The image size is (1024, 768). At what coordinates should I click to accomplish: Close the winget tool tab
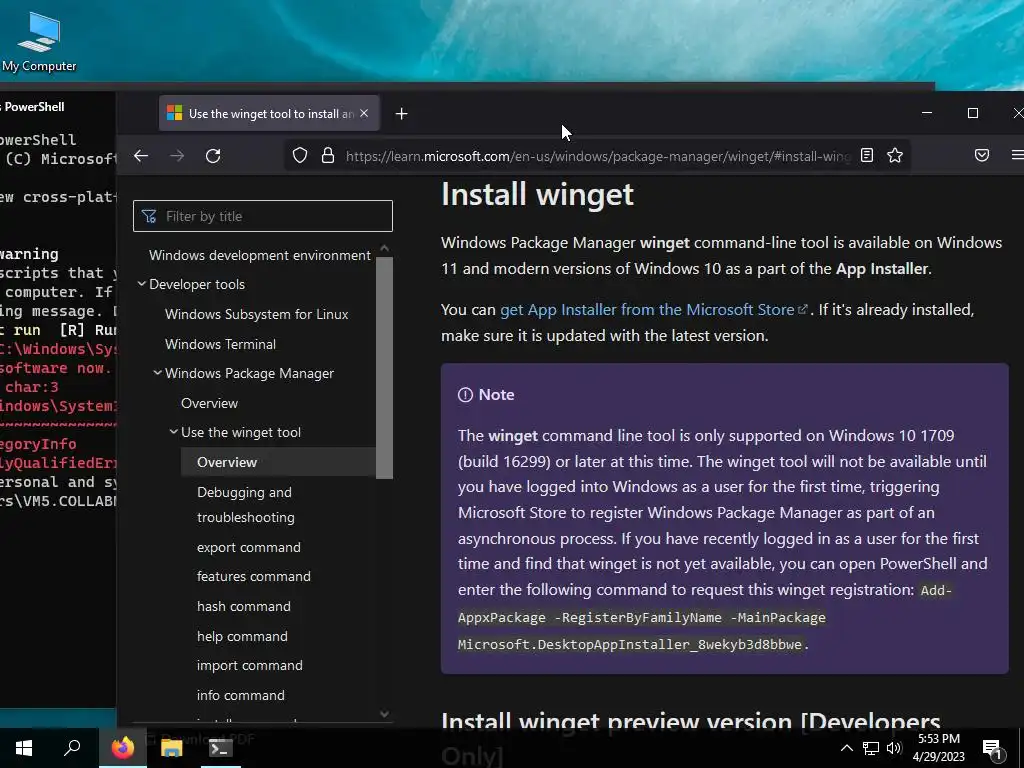[x=364, y=113]
